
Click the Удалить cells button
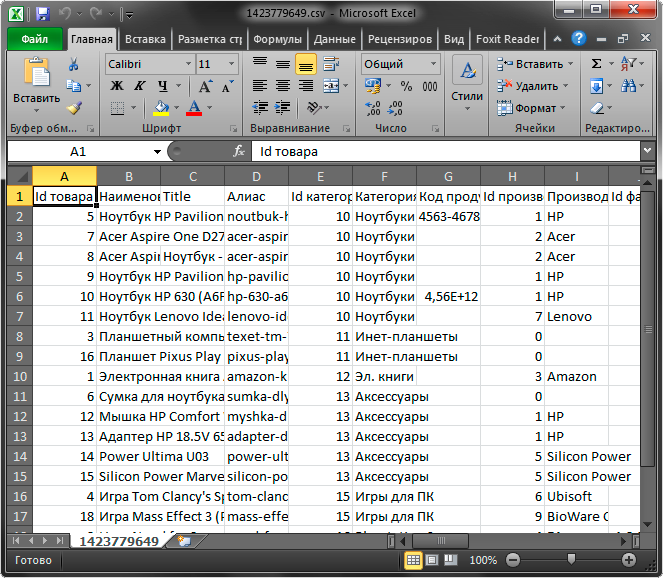point(533,86)
